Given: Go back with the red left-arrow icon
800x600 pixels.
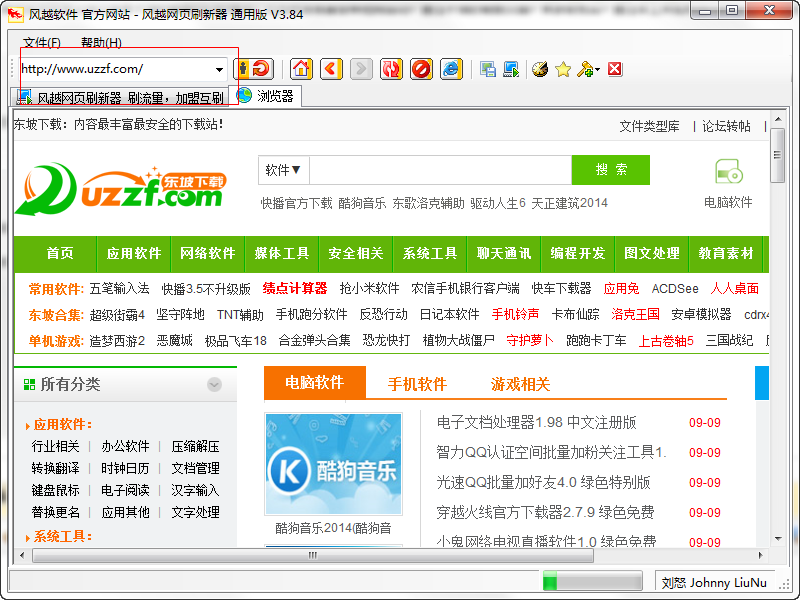Looking at the screenshot, I should coord(331,69).
